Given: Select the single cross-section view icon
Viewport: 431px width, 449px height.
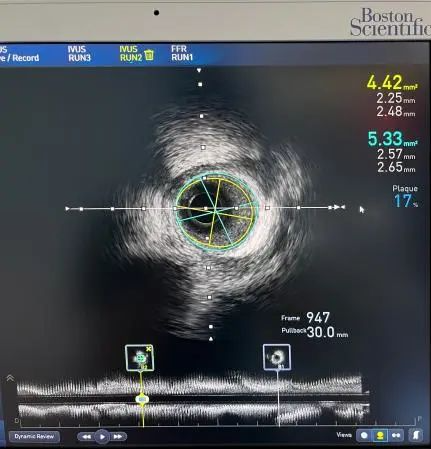Looking at the screenshot, I should 364,435.
